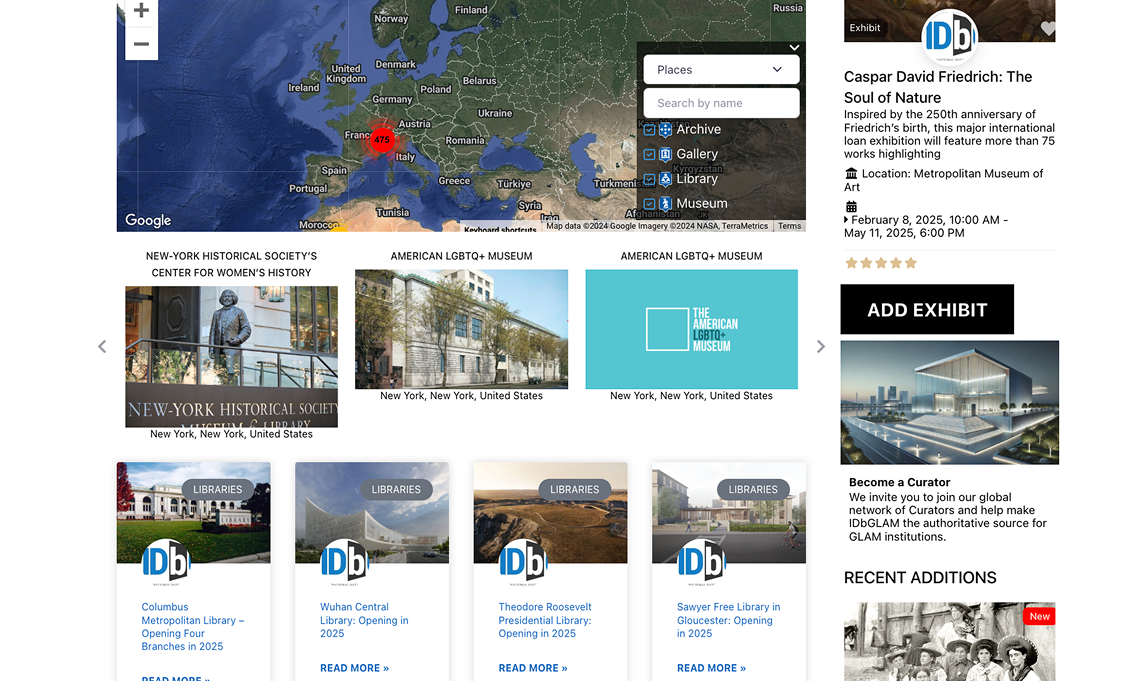This screenshot has width=1131, height=681.
Task: Open Google logo on the map
Action: [148, 220]
